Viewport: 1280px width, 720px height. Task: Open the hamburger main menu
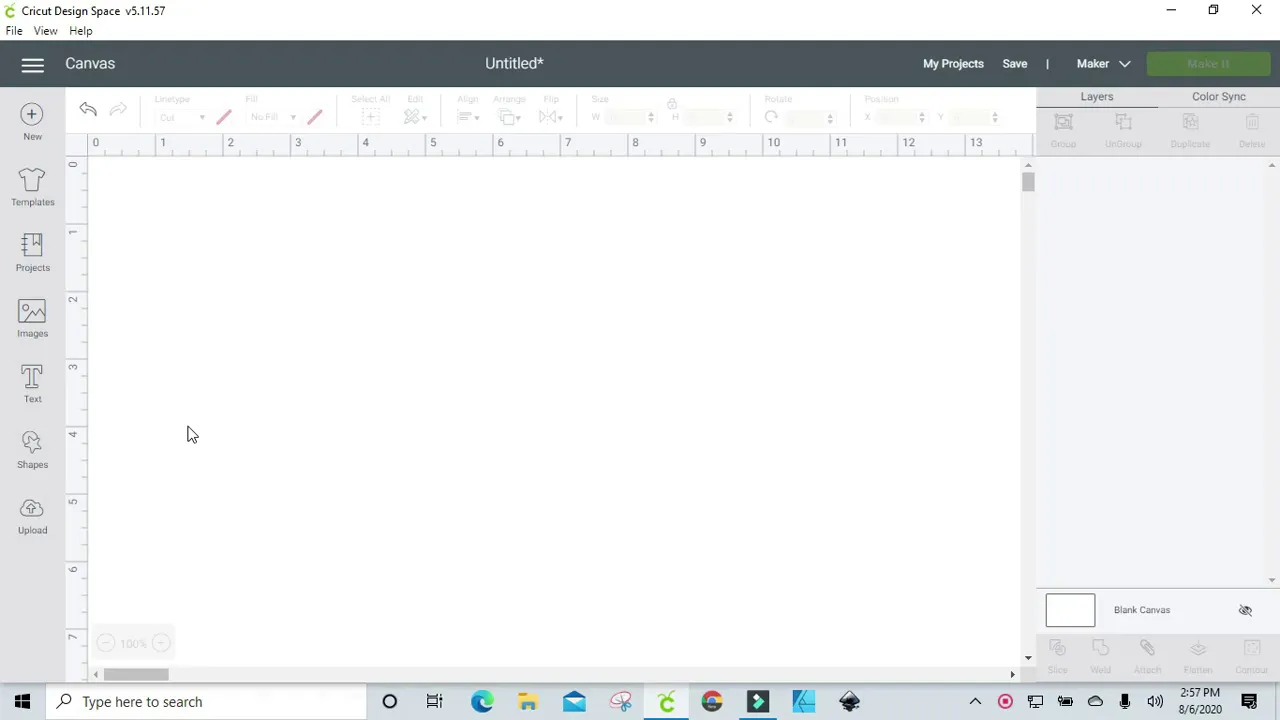point(32,65)
